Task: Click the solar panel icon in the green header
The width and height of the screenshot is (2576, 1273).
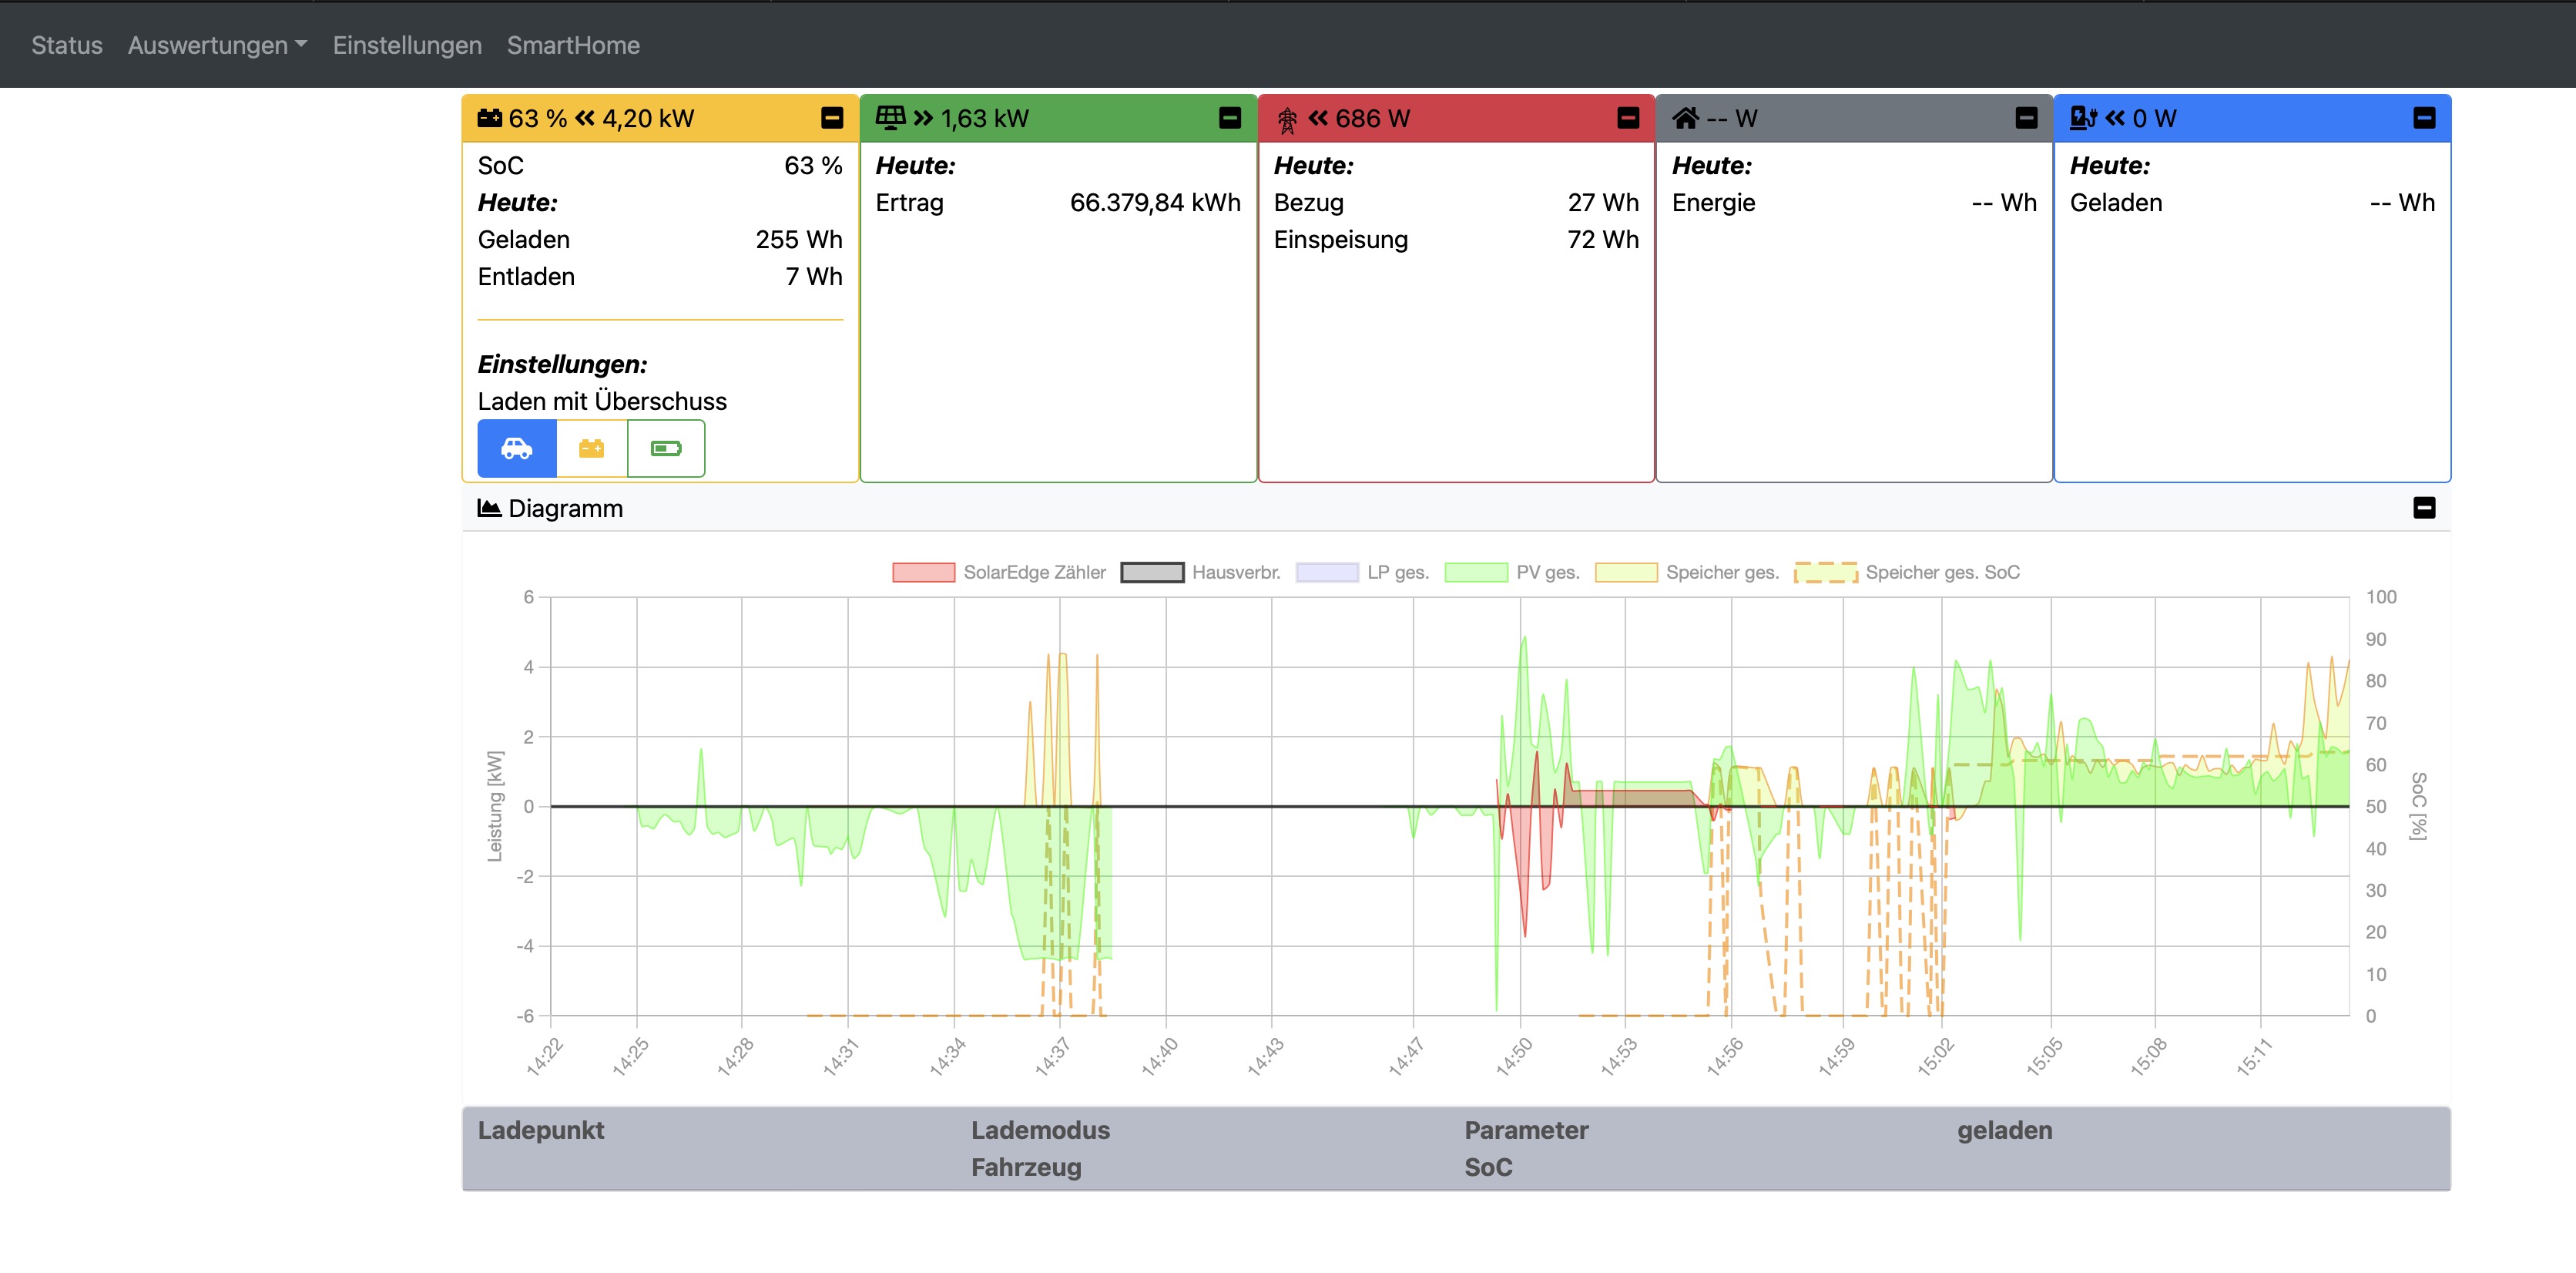Action: pos(890,118)
